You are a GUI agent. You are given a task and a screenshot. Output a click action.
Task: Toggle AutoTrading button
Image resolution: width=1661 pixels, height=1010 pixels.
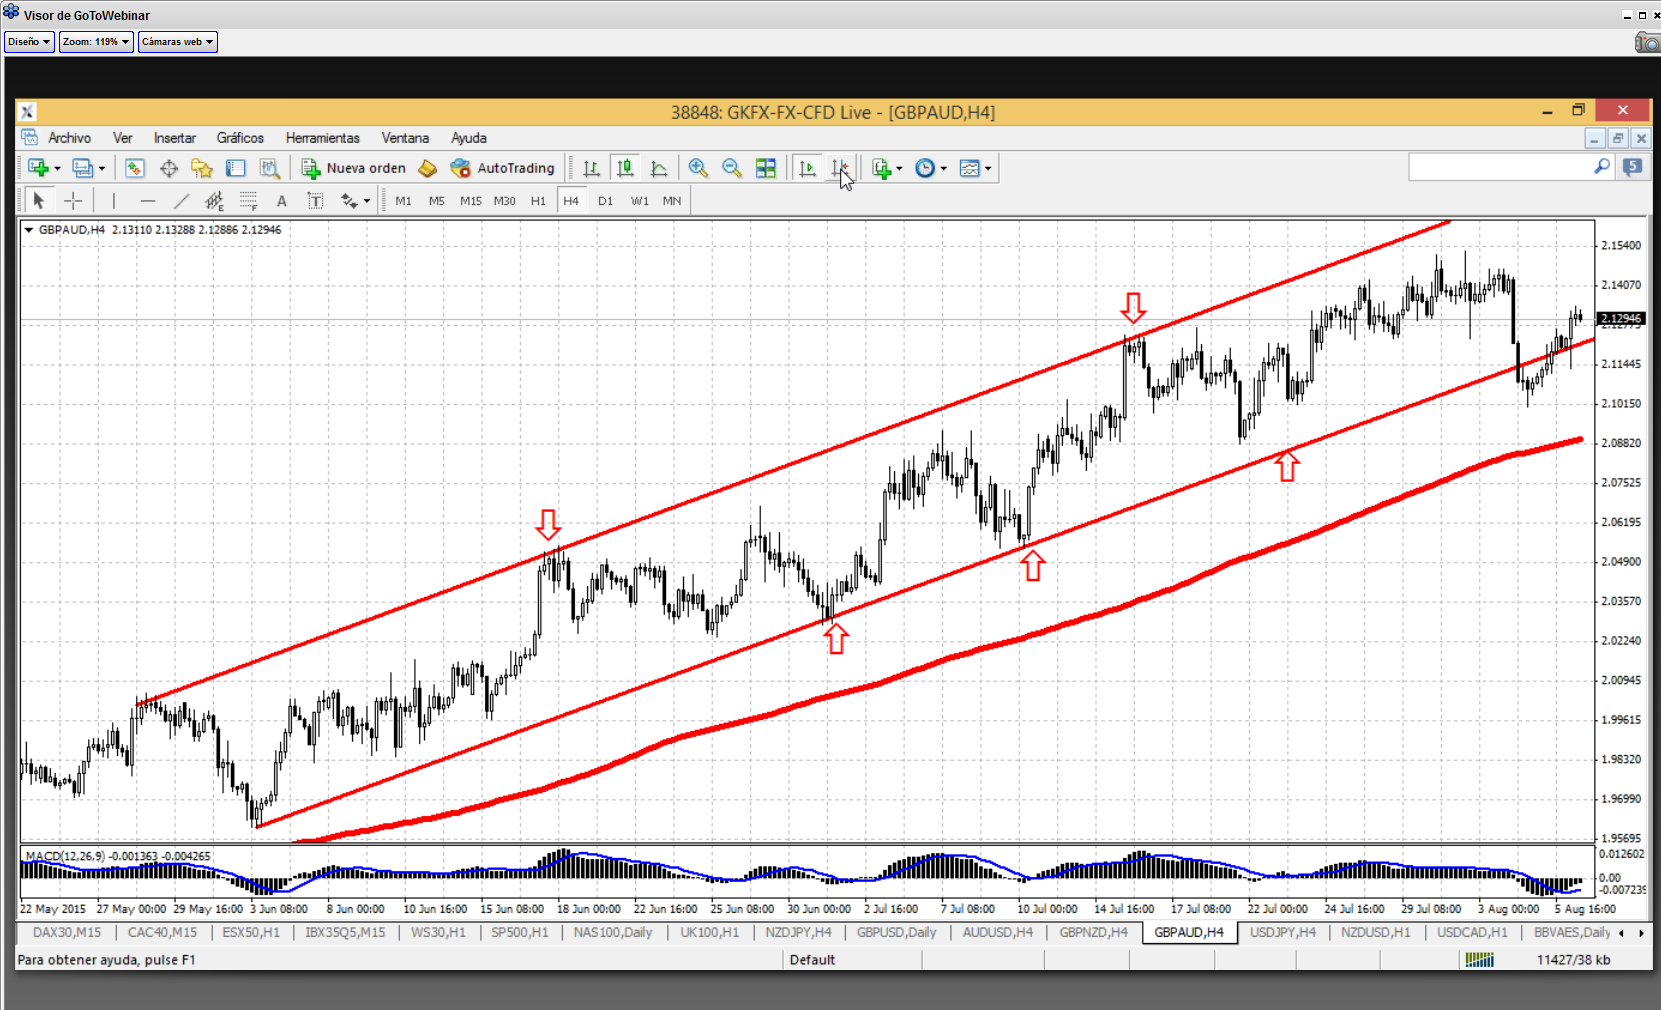(x=502, y=168)
